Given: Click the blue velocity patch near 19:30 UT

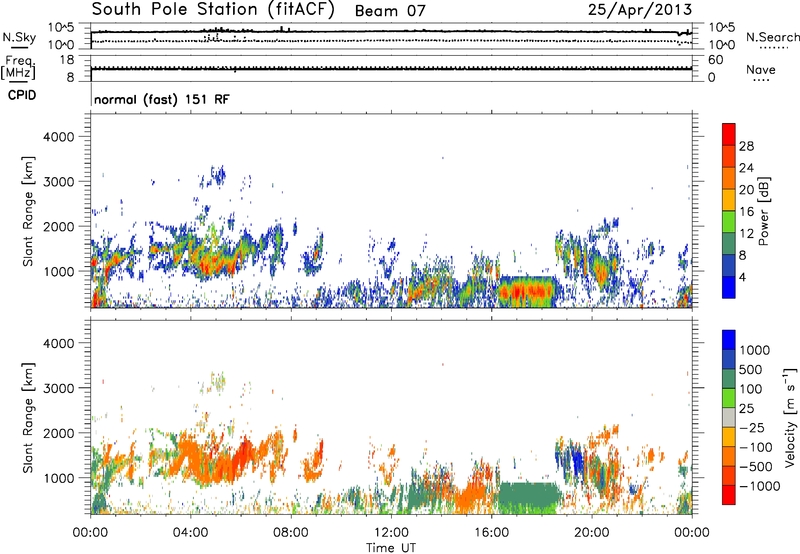Looking at the screenshot, I should click(x=578, y=461).
